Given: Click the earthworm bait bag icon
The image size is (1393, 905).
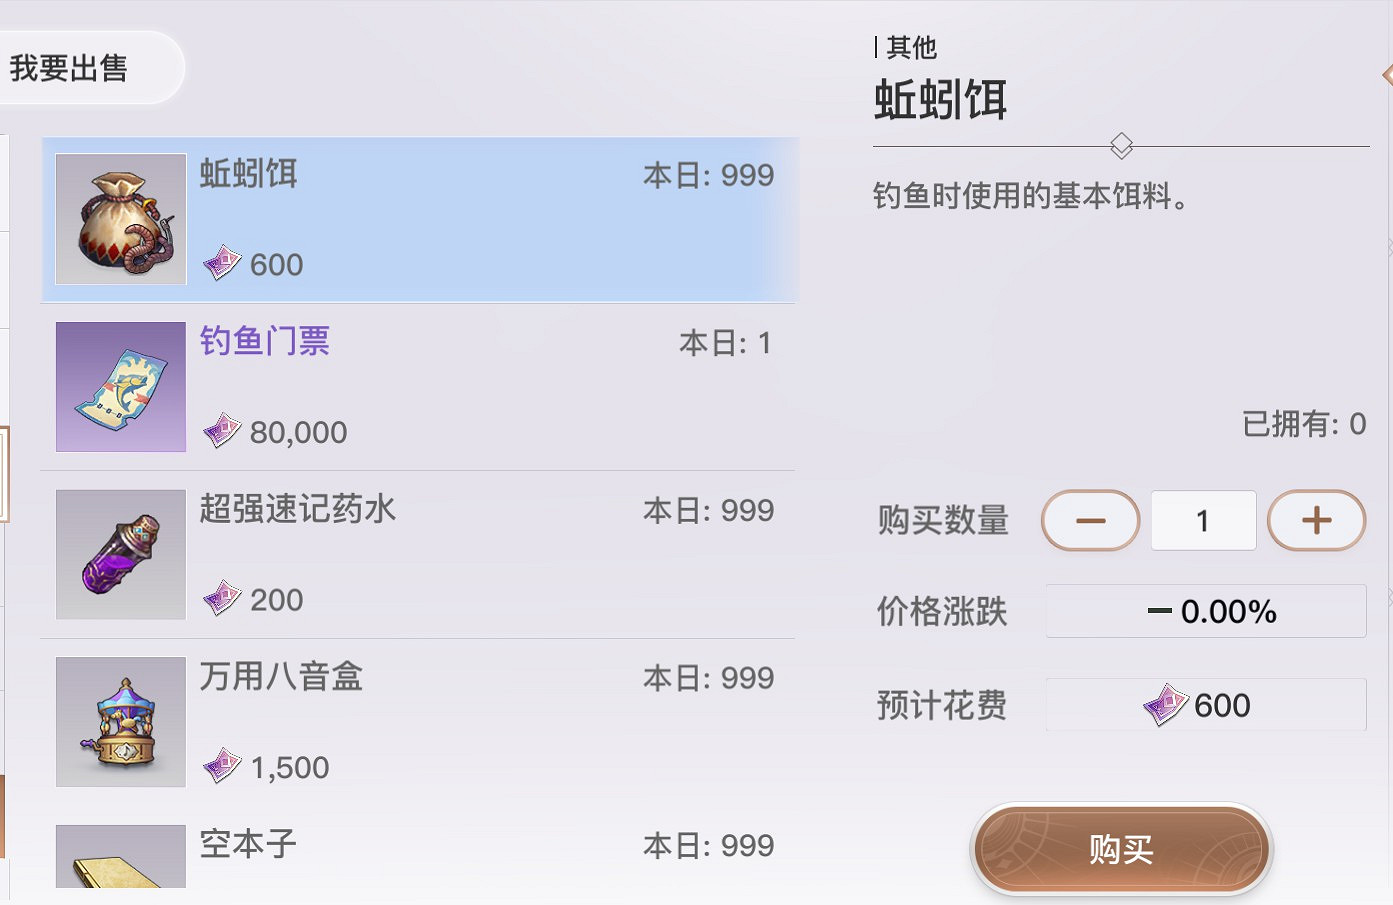Looking at the screenshot, I should click(x=121, y=219).
